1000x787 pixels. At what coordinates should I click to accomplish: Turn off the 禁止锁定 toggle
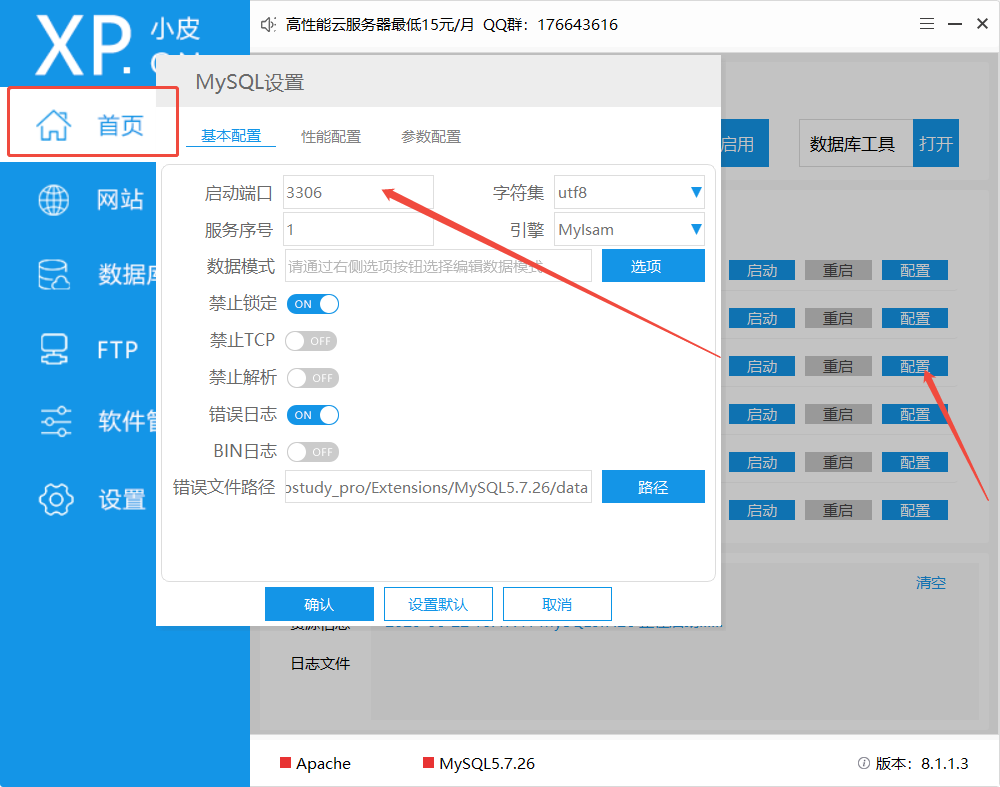coord(313,304)
